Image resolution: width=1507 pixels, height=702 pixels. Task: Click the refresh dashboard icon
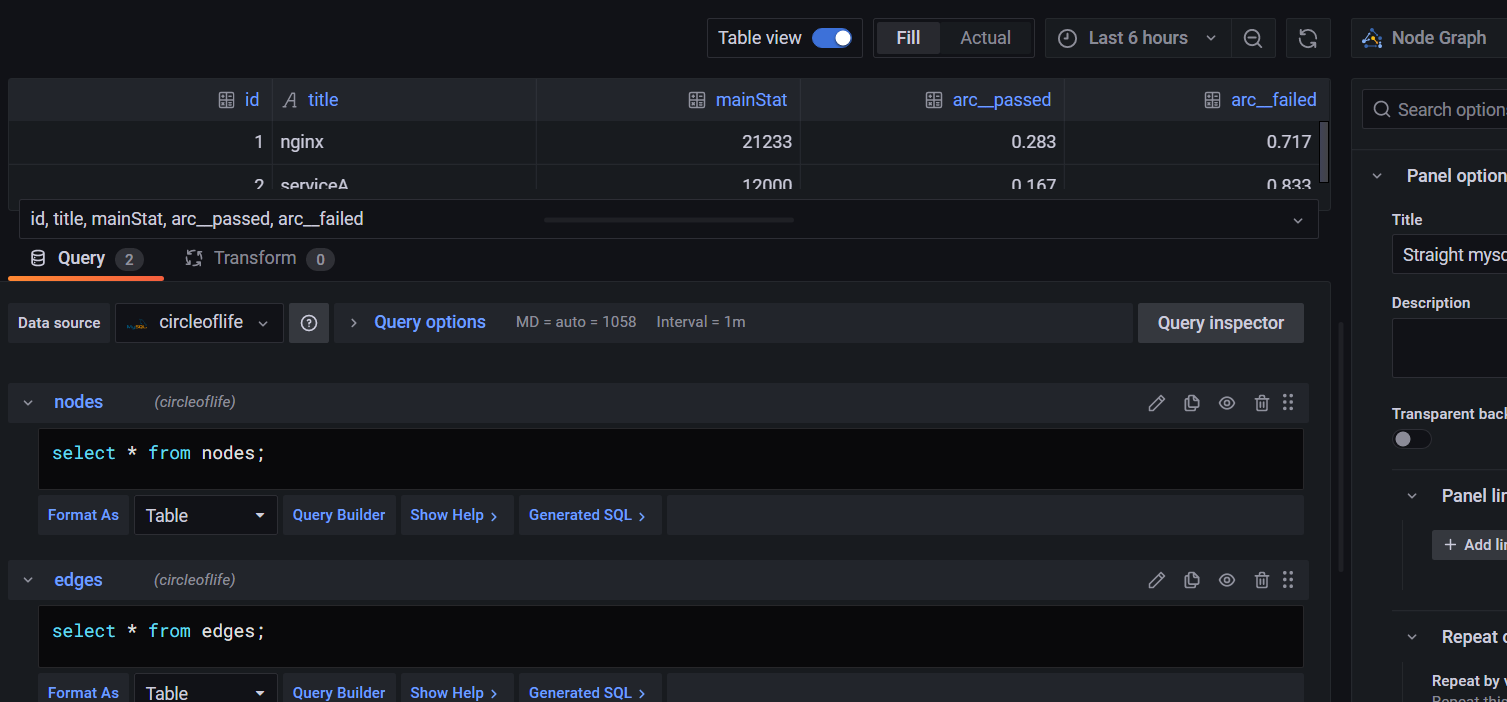pos(1307,38)
